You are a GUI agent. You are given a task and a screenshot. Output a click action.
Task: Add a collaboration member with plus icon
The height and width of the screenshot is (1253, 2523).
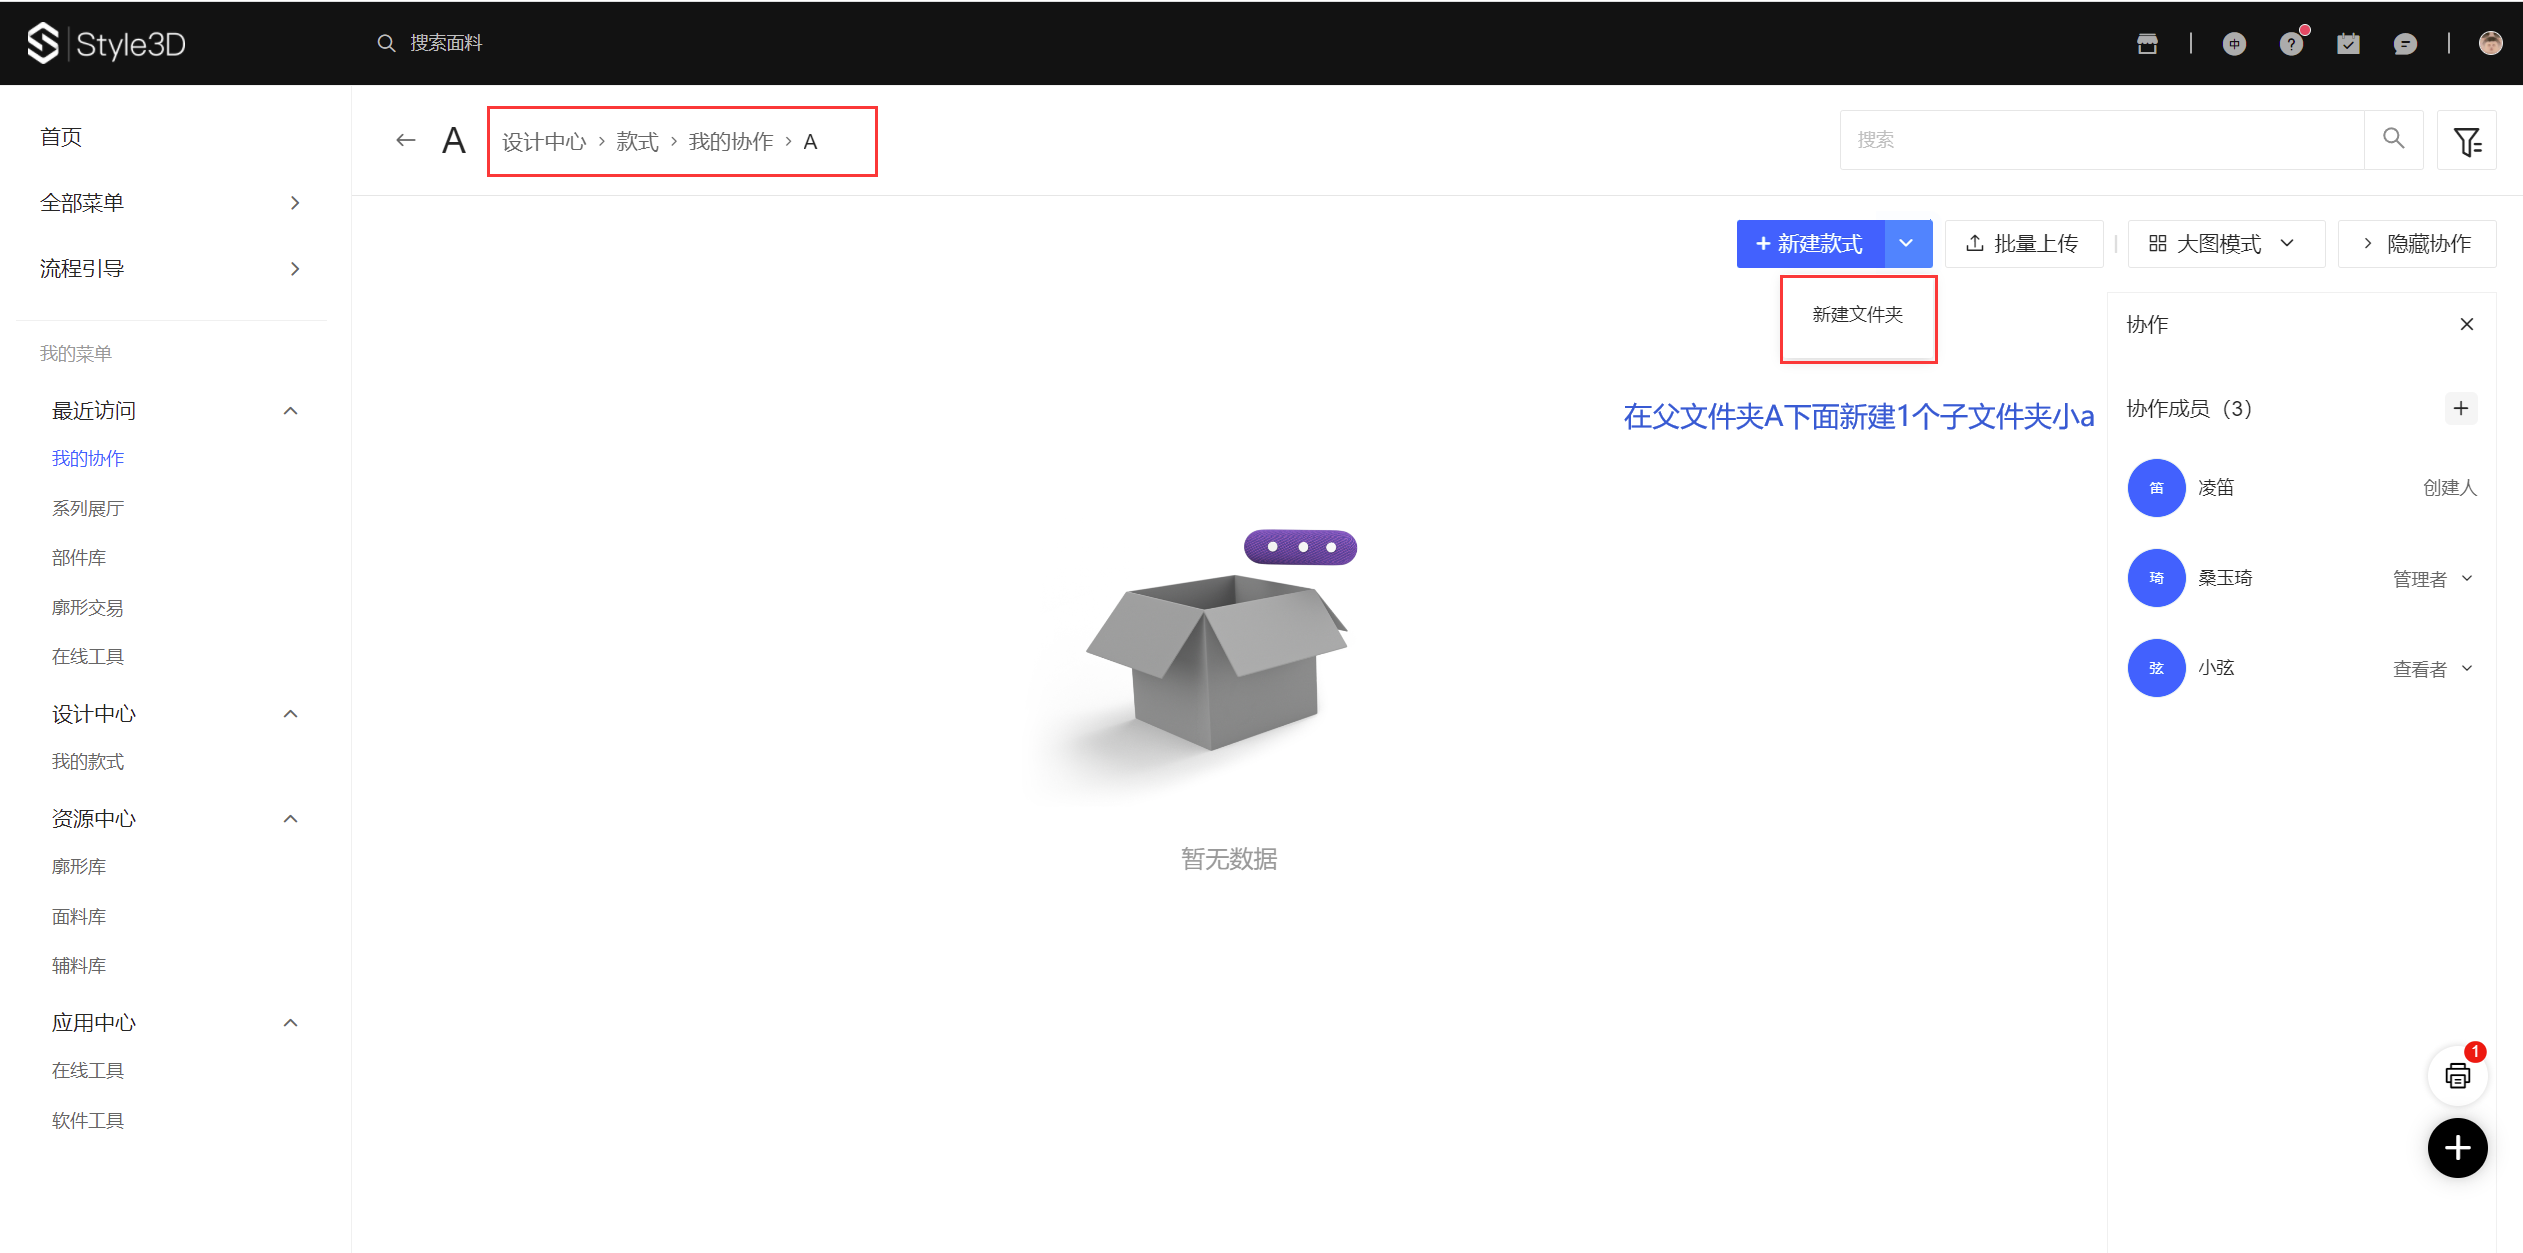click(x=2461, y=408)
